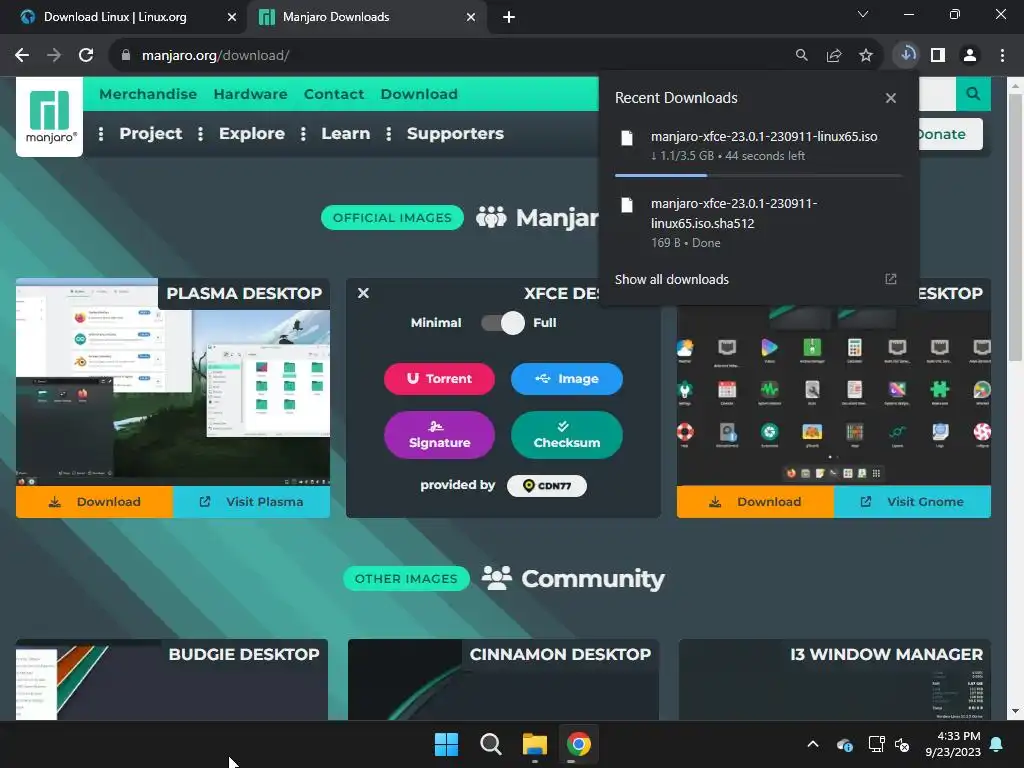
Task: Click the Plasma Desktop screenshot thumbnail
Action: pos(172,382)
